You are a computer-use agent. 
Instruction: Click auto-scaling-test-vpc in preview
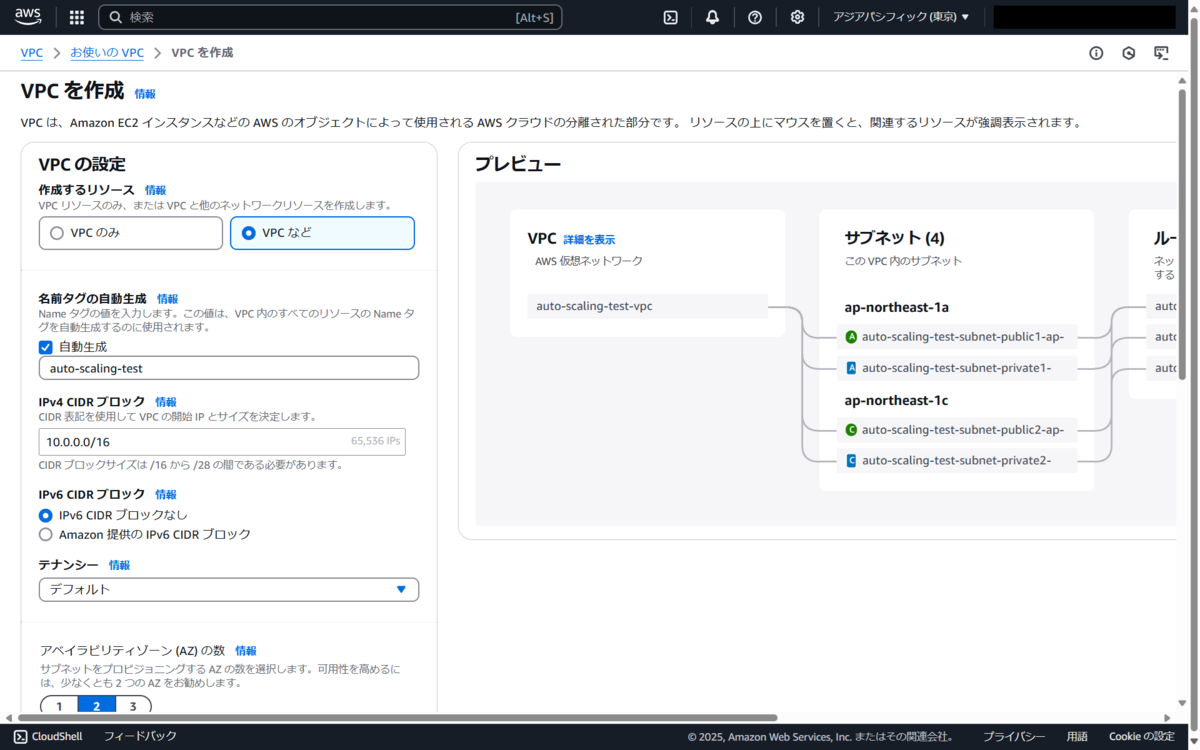pos(648,306)
